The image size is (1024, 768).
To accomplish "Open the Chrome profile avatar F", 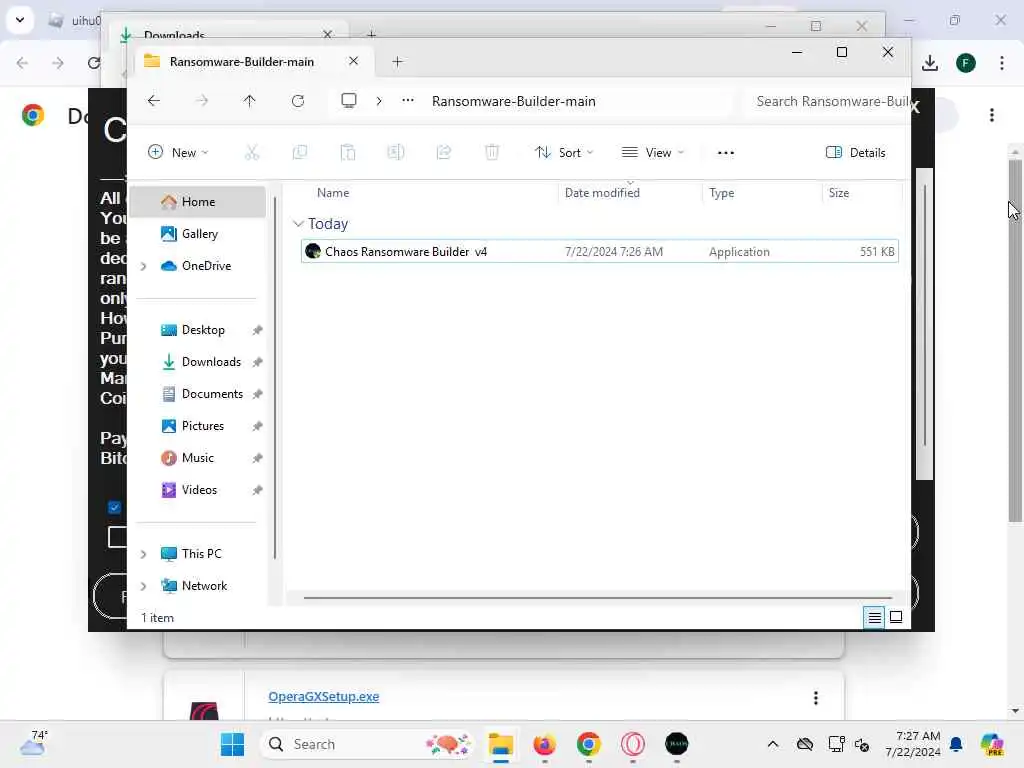I will [x=966, y=63].
